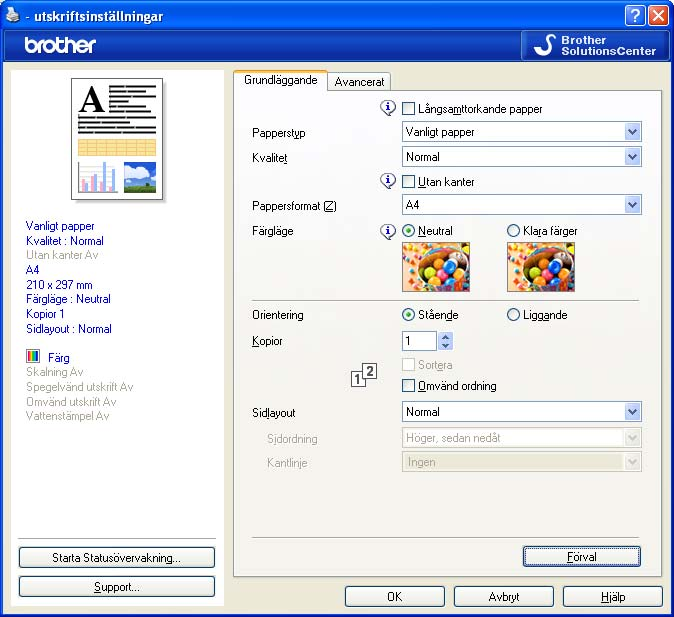
Task: Click summary text 'Kopior 1'
Action: point(45,314)
